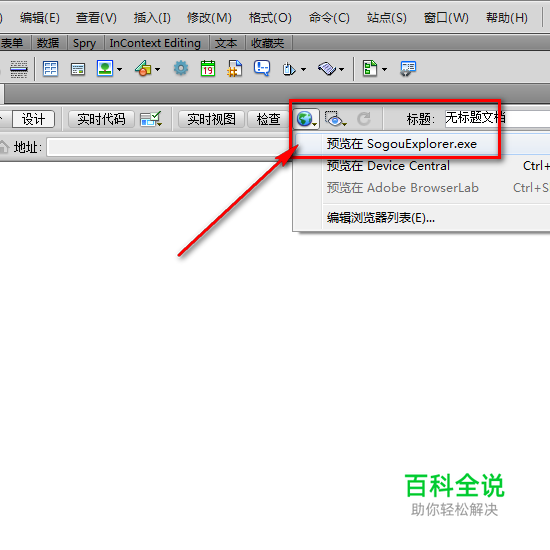The width and height of the screenshot is (550, 550).
Task: Click the insert table icon
Action: click(x=50, y=69)
